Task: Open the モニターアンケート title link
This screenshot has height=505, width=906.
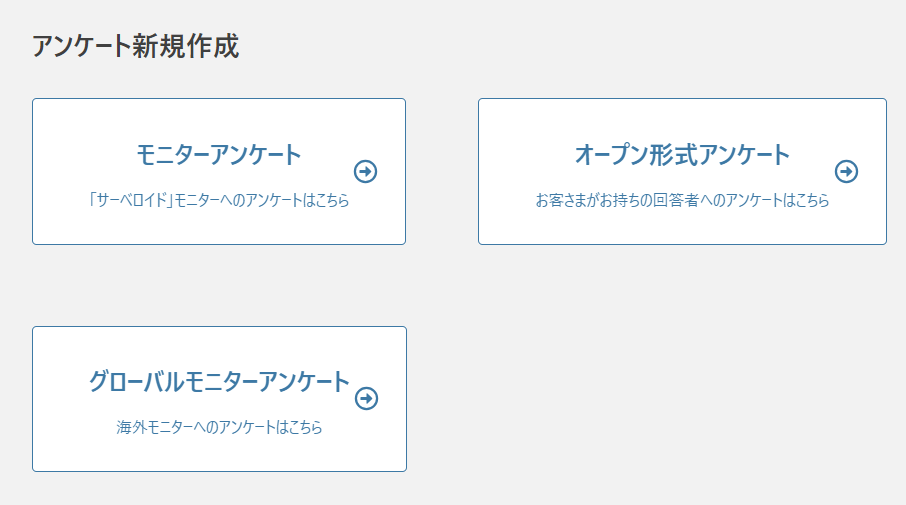Action: pyautogui.click(x=218, y=155)
